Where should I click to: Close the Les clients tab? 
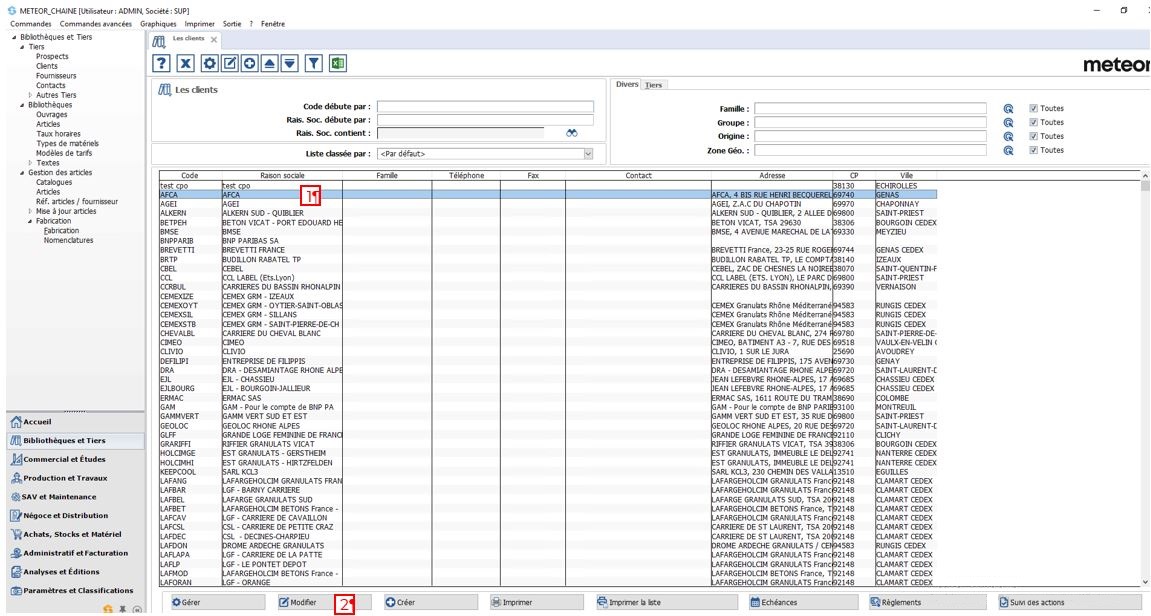point(214,40)
